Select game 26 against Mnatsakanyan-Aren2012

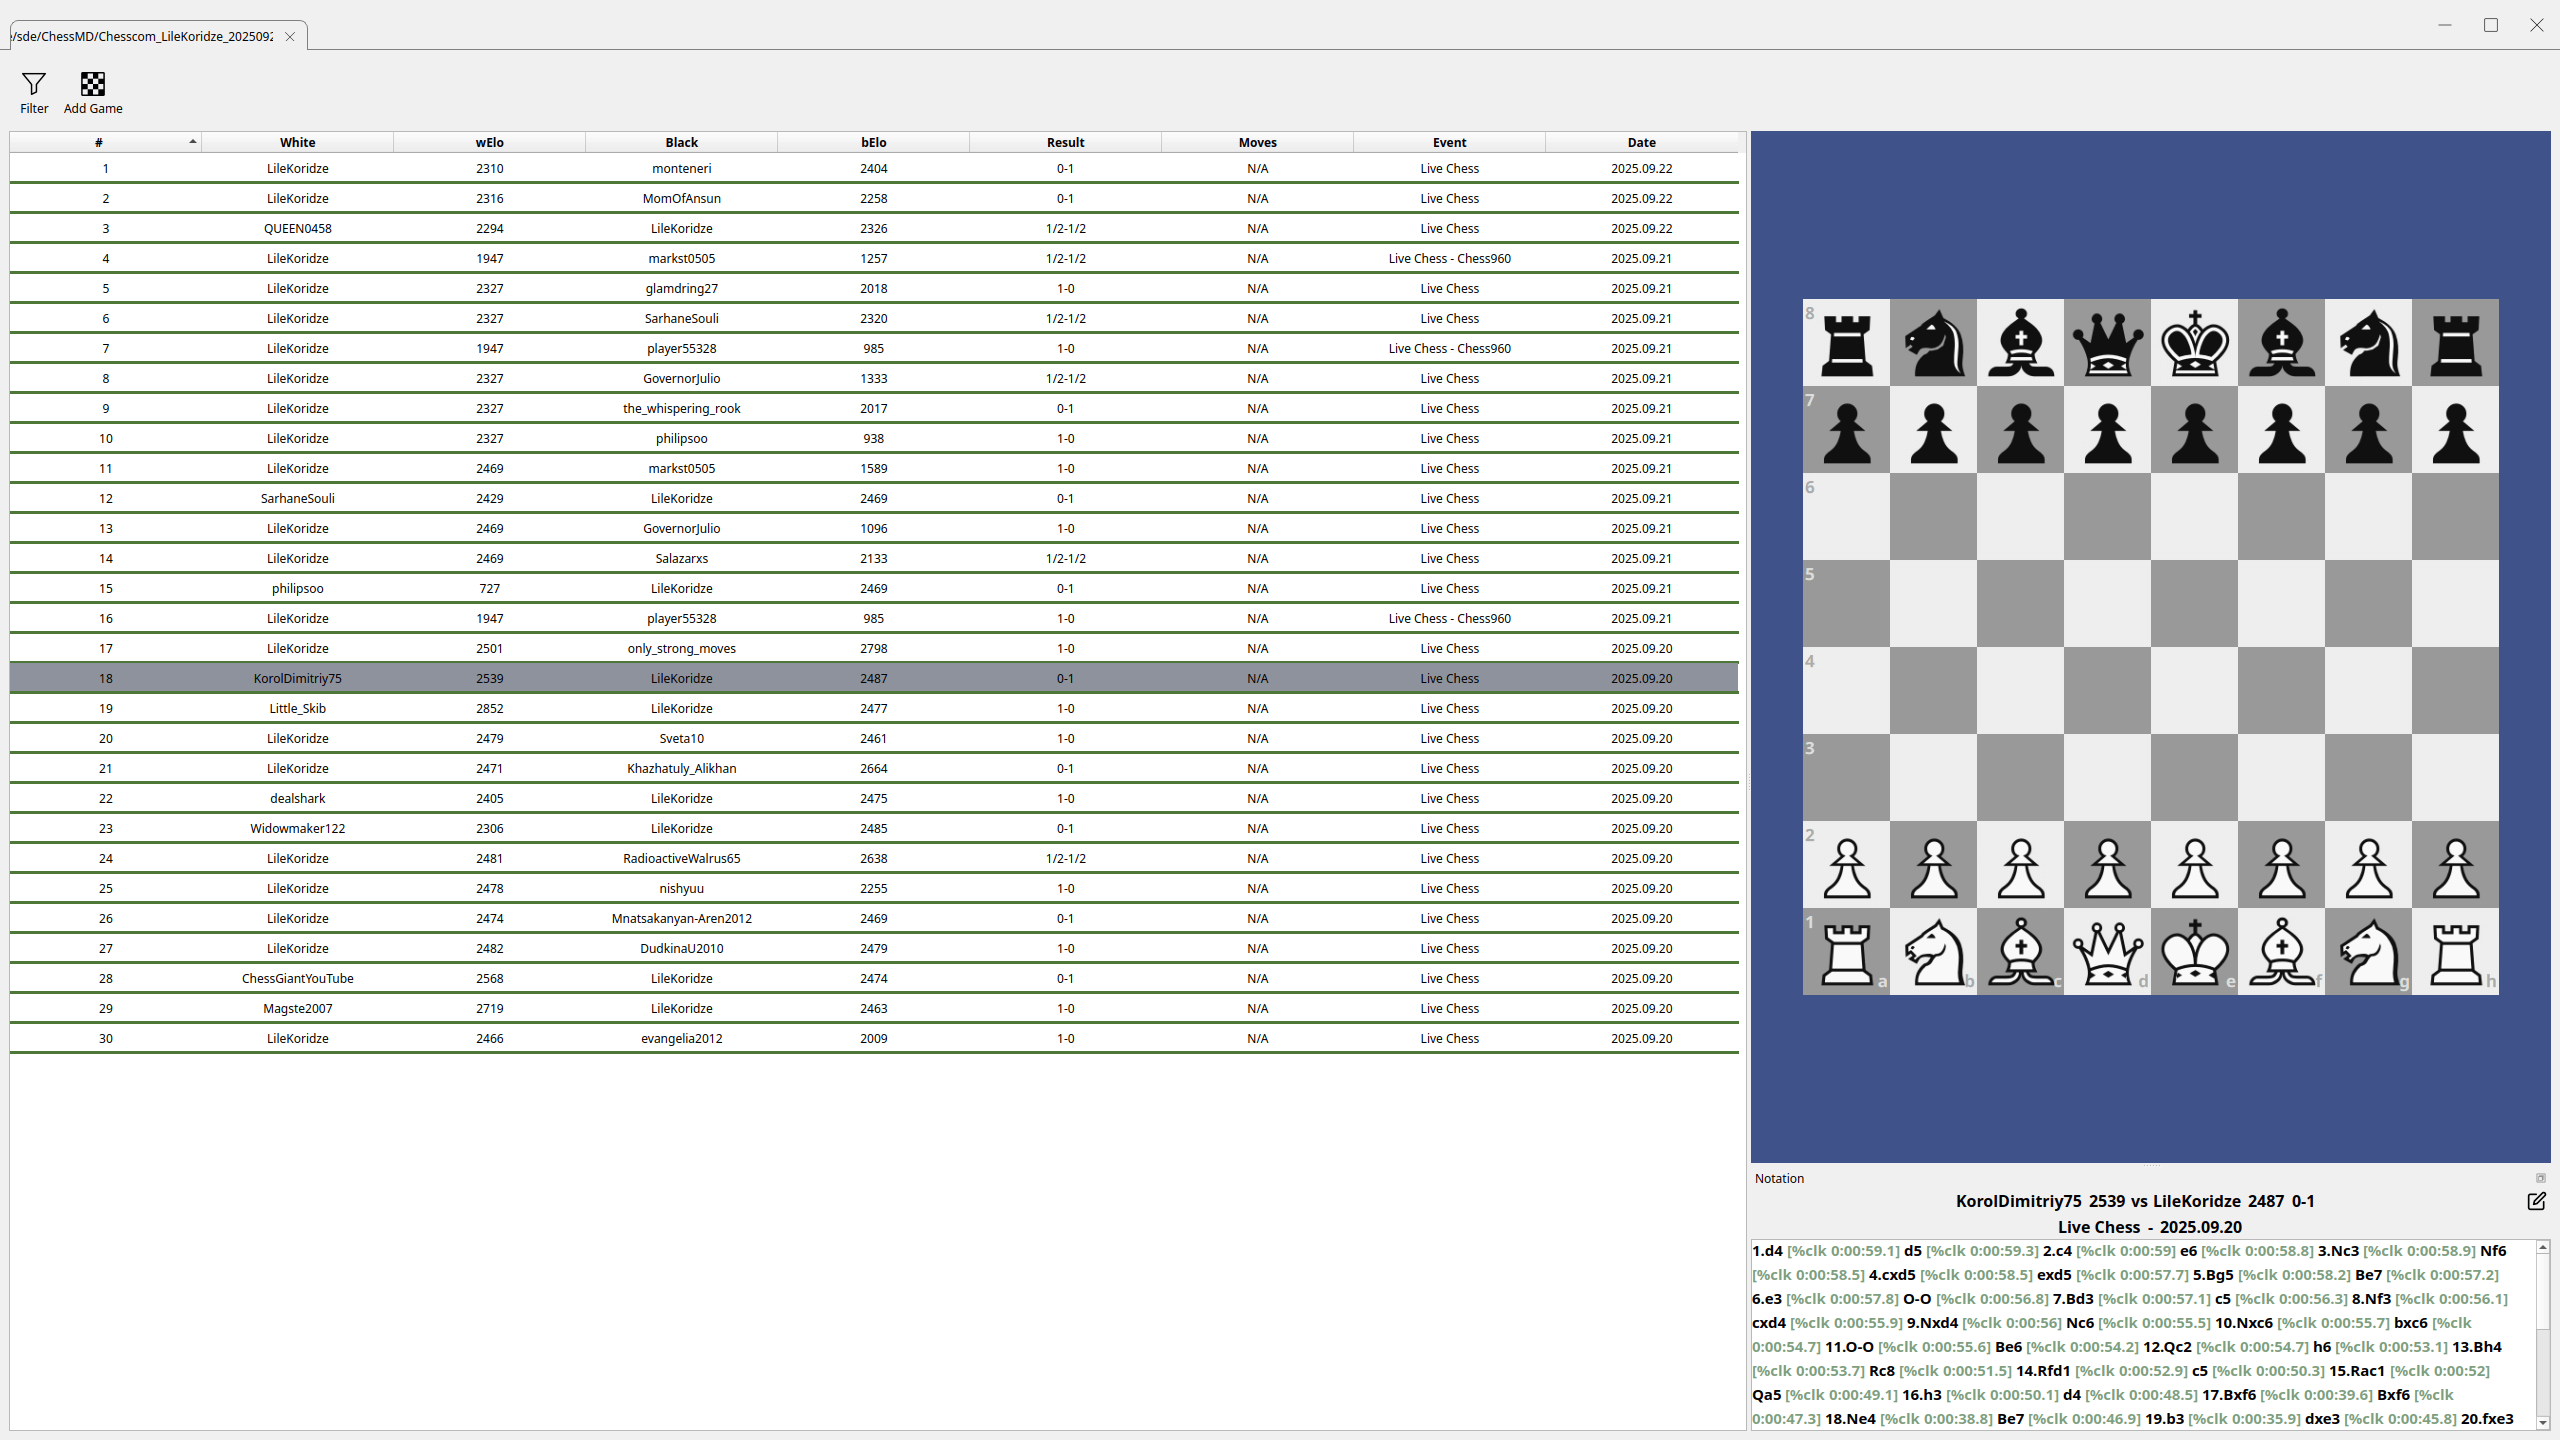pos(874,918)
